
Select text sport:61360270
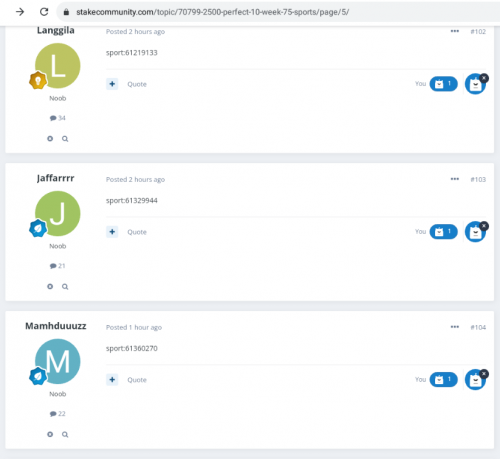132,348
